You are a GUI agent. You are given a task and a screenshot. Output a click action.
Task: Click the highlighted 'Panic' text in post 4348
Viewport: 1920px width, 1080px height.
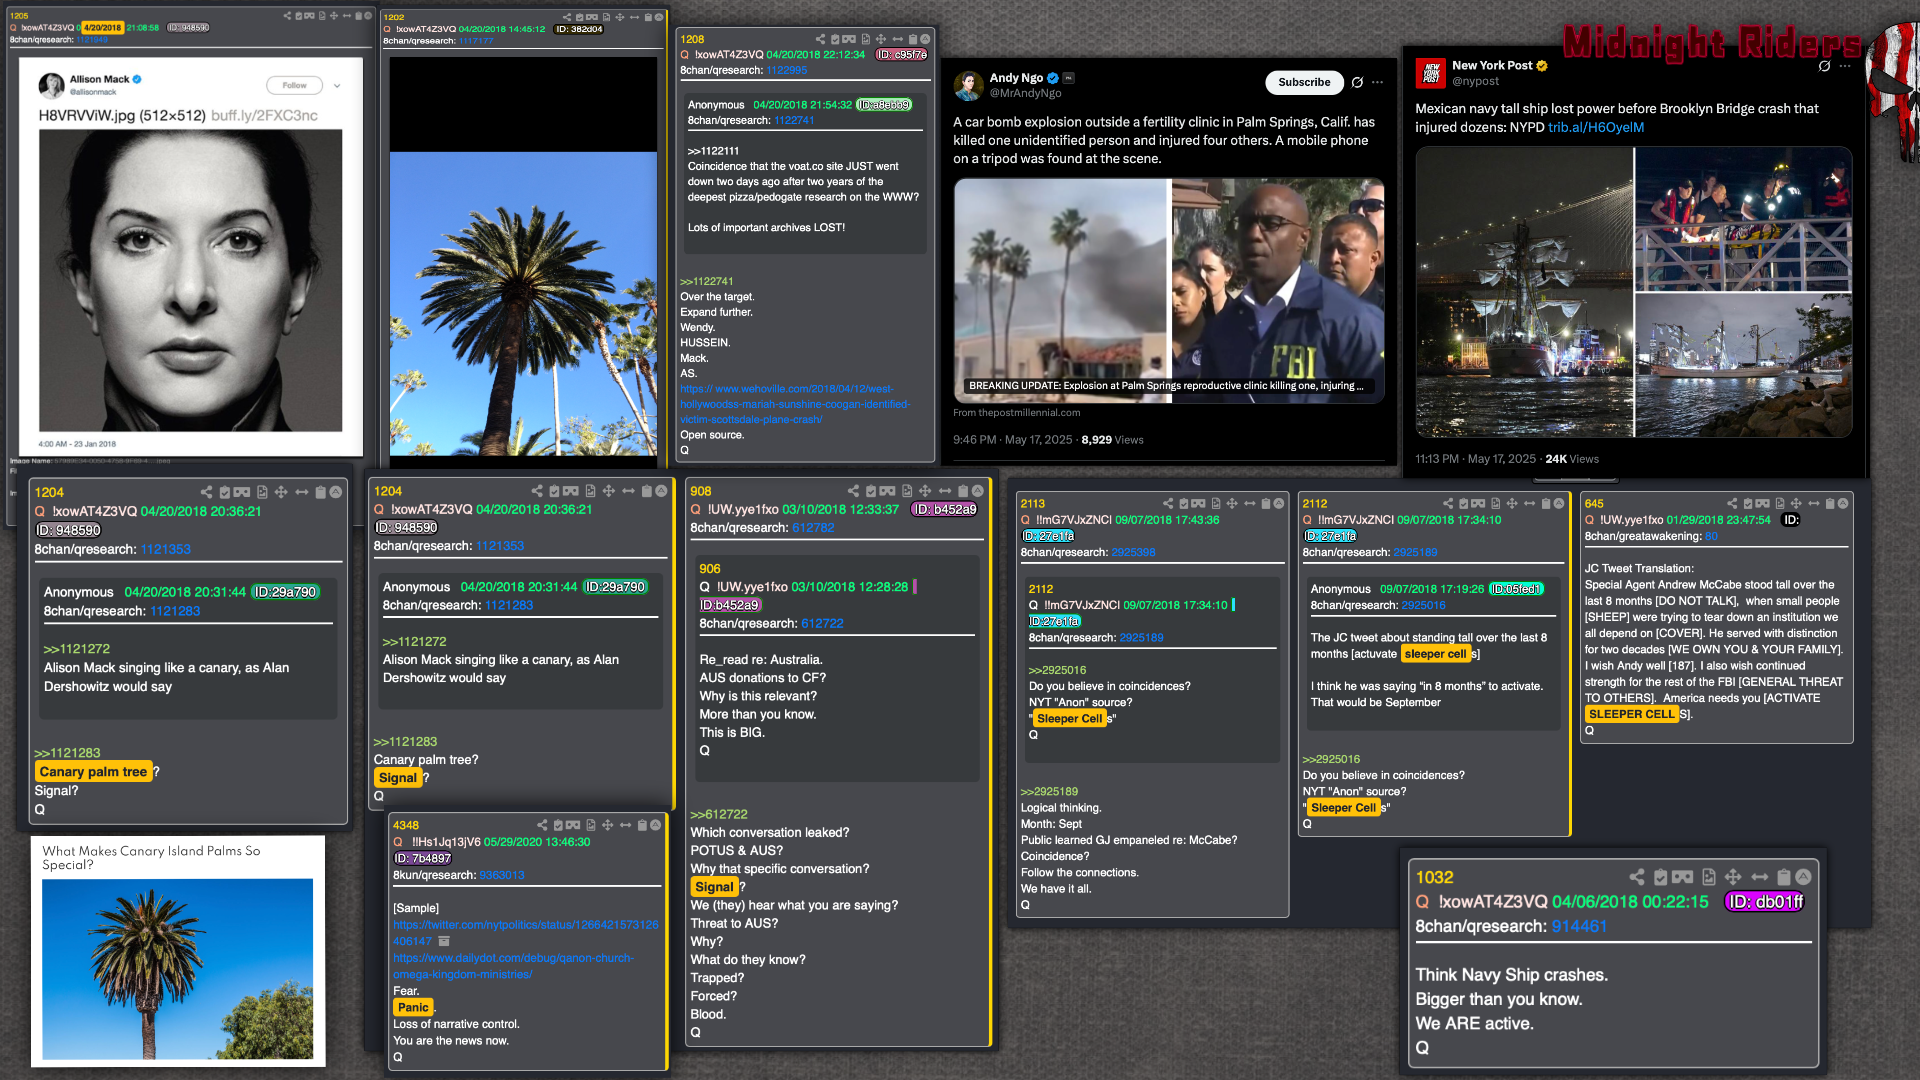(413, 1007)
